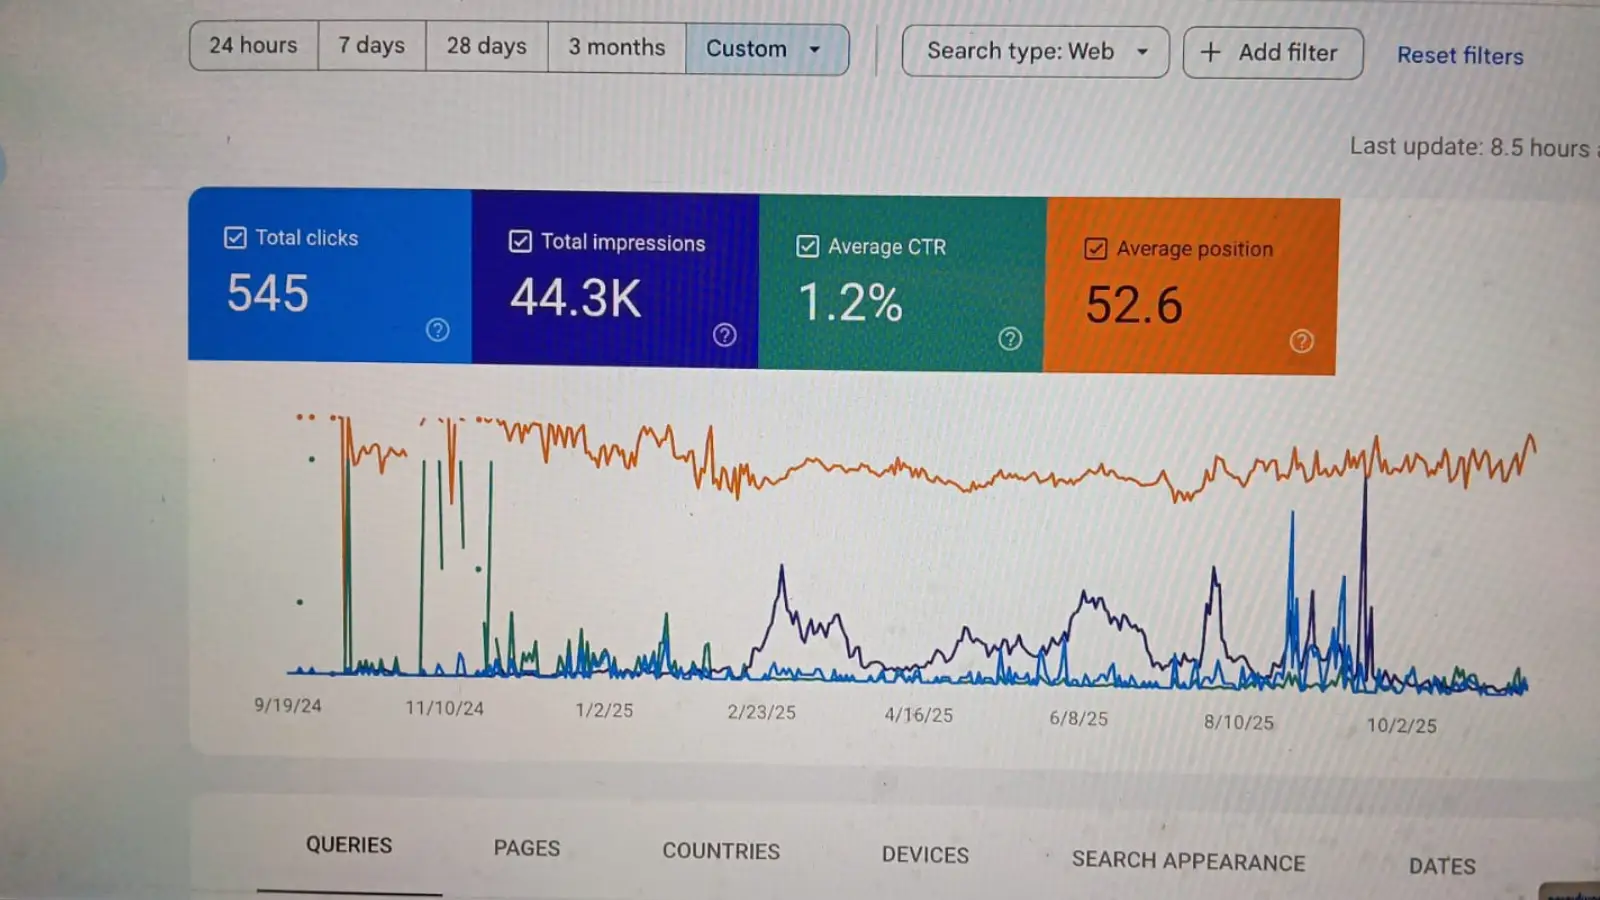Switch to the Pages tab

pyautogui.click(x=526, y=848)
